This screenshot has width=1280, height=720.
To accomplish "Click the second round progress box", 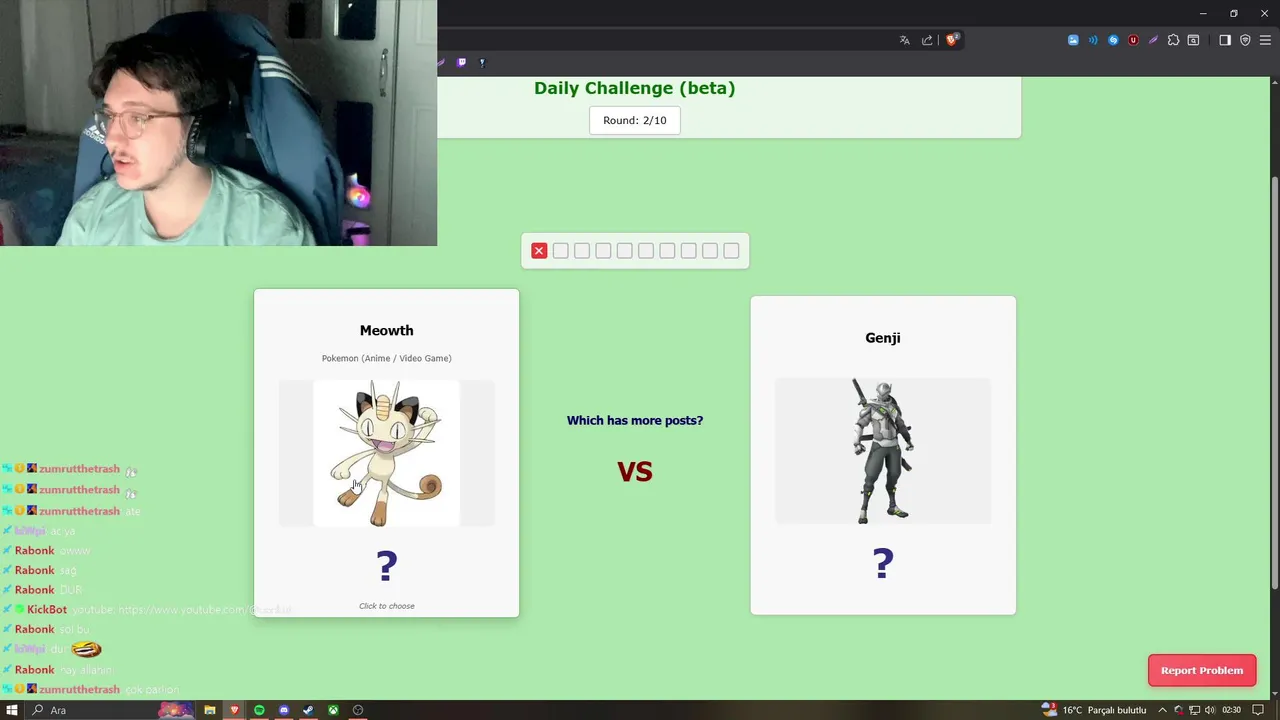I will point(560,251).
